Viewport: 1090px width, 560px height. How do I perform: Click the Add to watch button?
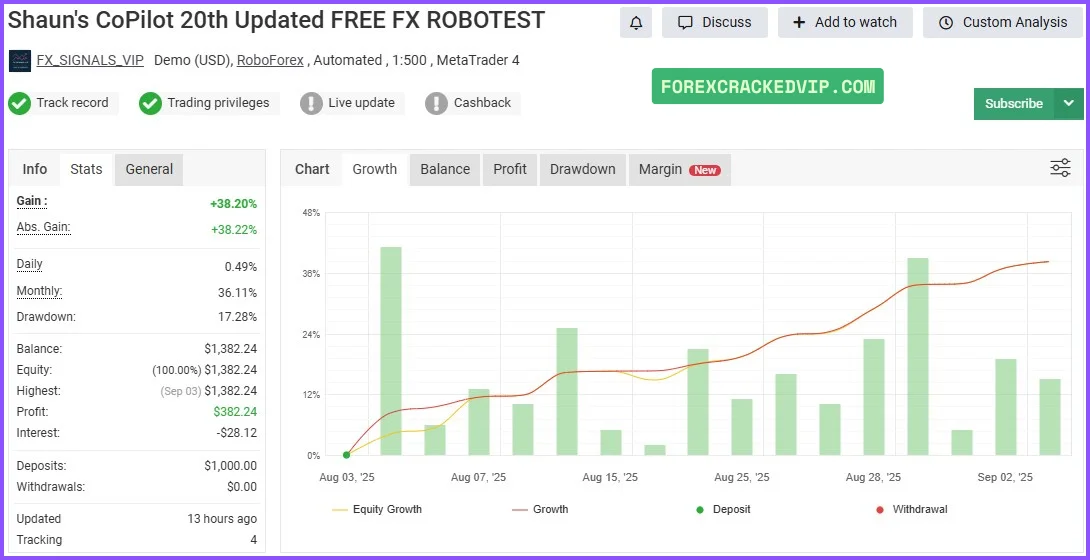[x=845, y=23]
